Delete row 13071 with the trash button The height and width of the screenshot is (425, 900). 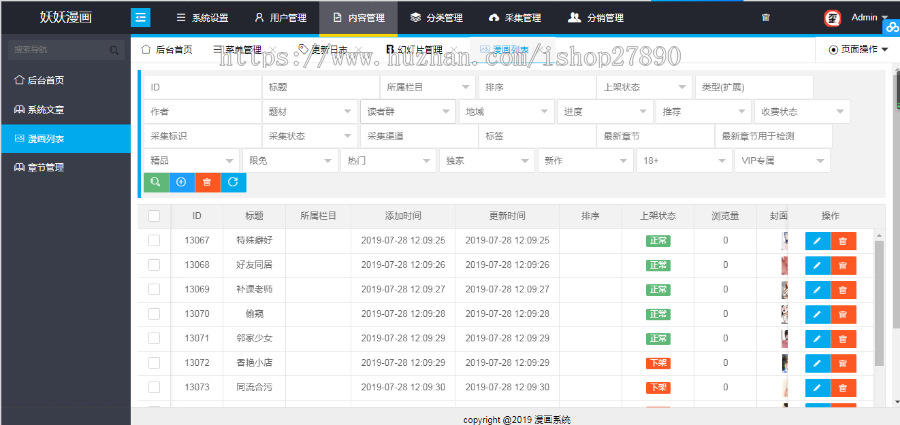tap(843, 339)
